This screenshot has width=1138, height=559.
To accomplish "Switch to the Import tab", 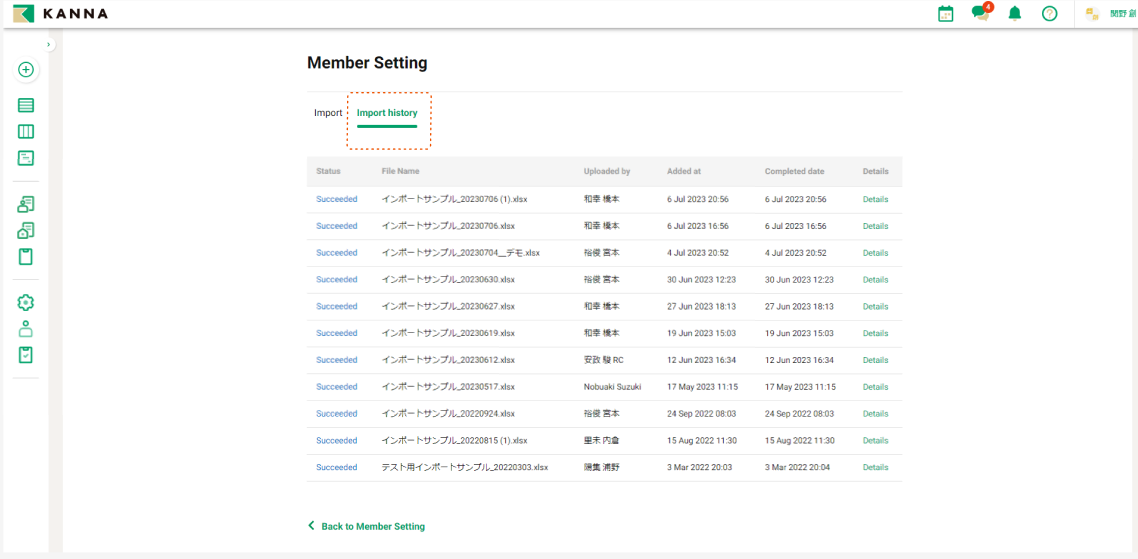I will [x=328, y=113].
